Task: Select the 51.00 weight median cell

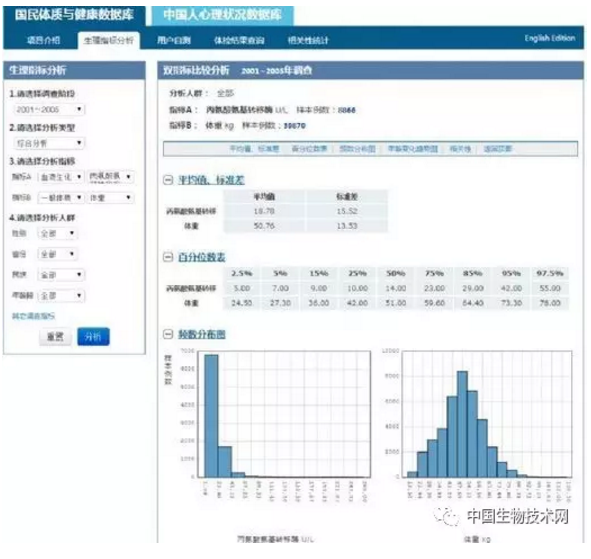Action: point(396,303)
